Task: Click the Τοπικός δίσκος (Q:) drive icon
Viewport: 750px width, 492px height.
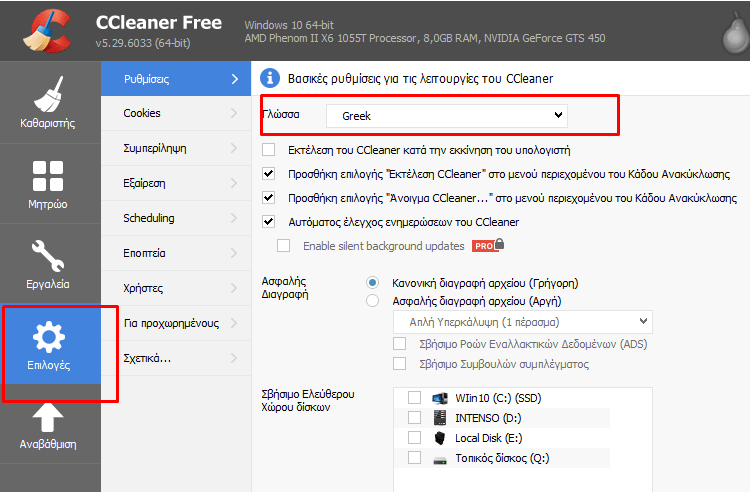Action: [440, 459]
